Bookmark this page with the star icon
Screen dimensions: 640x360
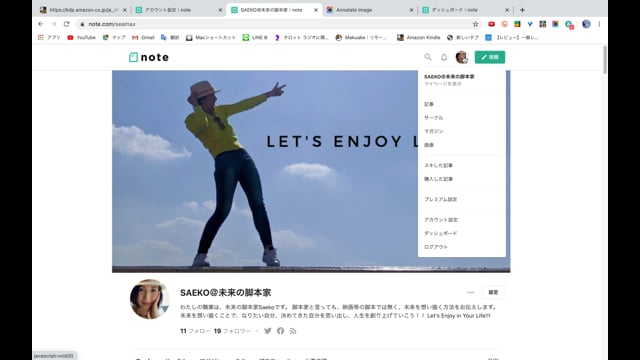(x=476, y=24)
